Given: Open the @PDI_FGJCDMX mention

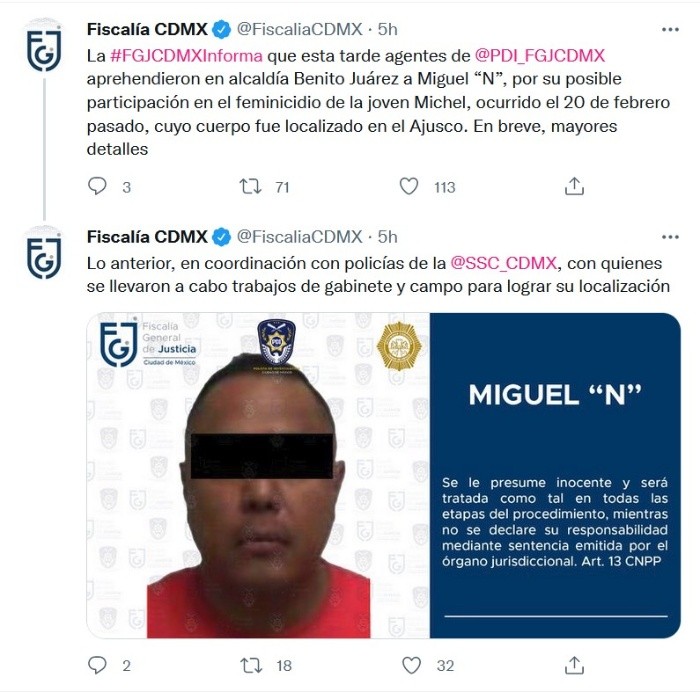Looking at the screenshot, I should pyautogui.click(x=540, y=56).
